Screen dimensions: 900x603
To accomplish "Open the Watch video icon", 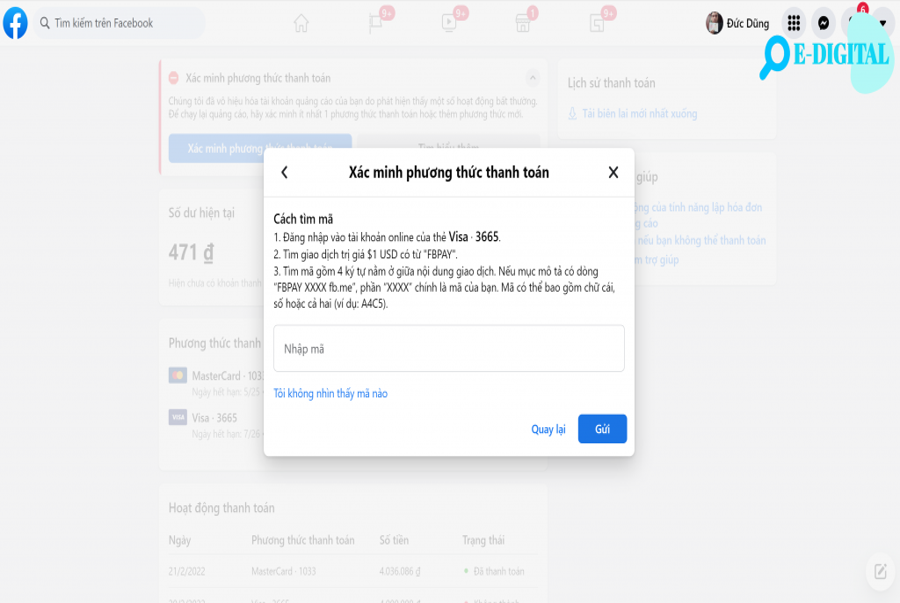I will pos(449,23).
